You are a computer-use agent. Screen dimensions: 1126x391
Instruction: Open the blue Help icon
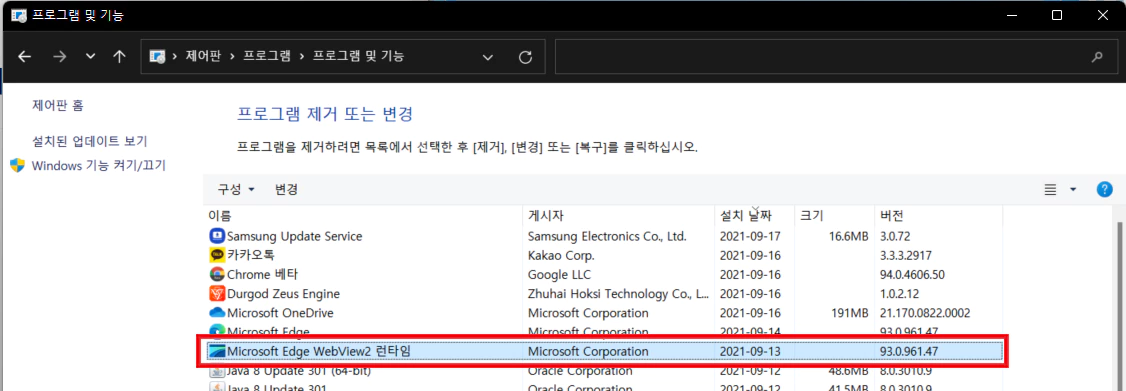click(1104, 189)
